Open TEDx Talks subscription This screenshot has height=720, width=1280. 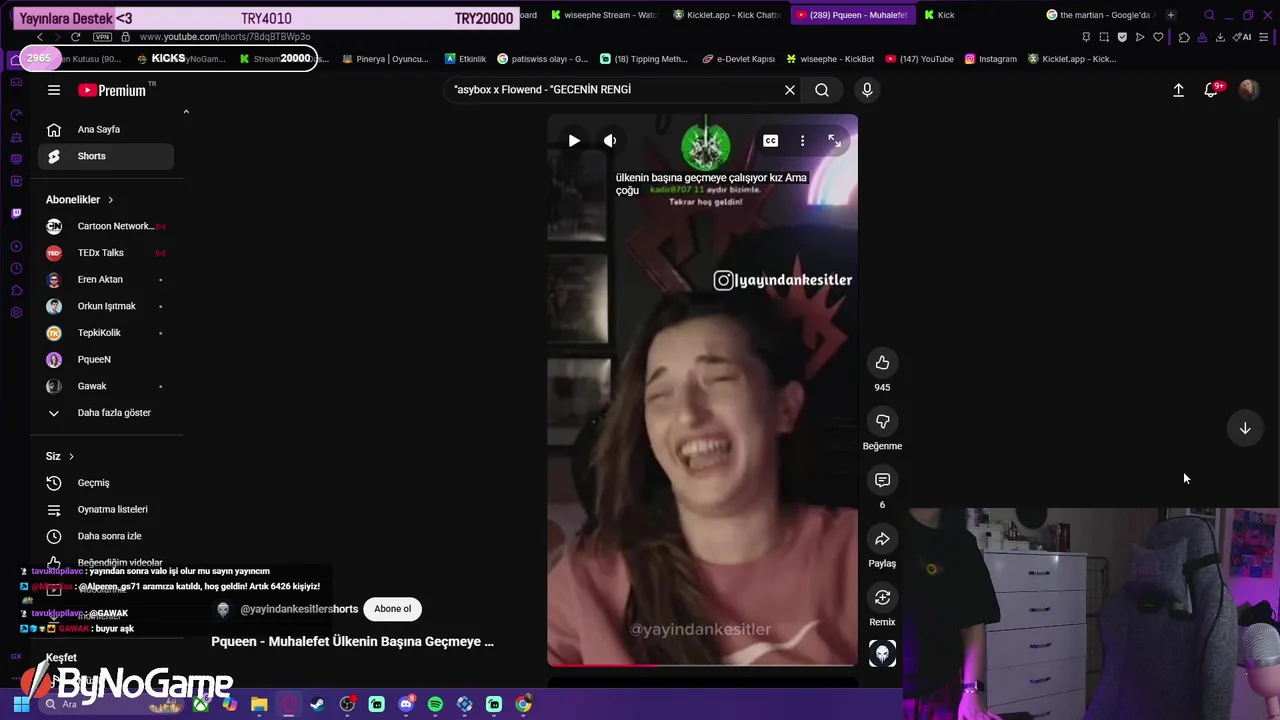(106, 253)
